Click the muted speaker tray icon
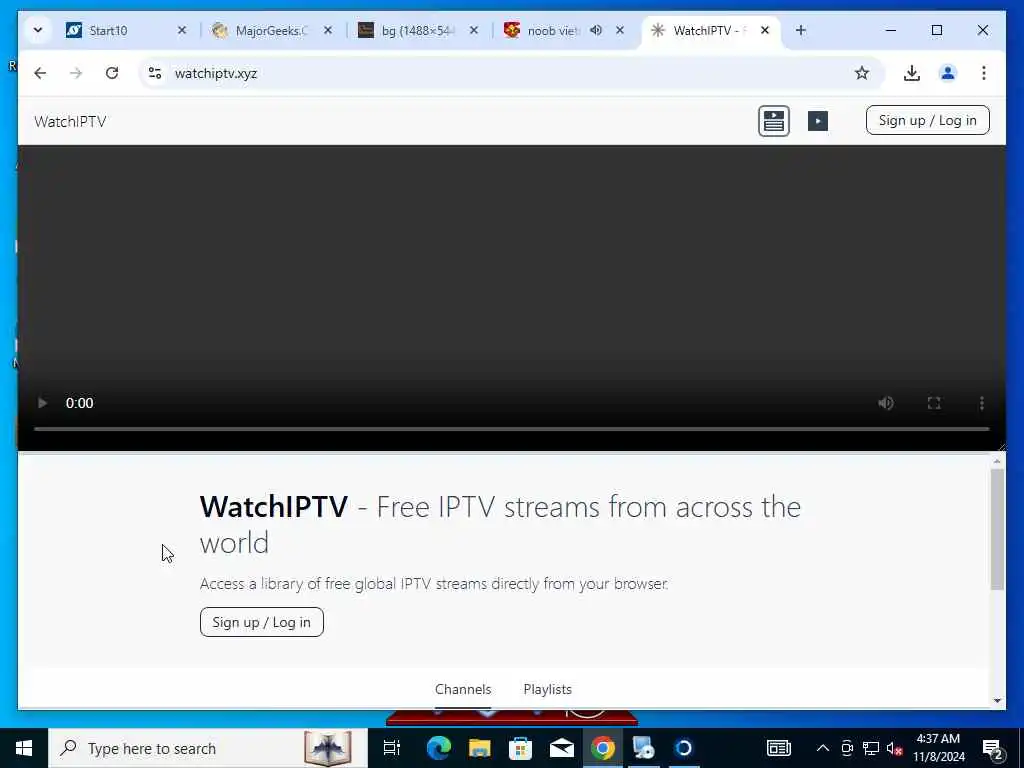This screenshot has height=768, width=1024. tap(894, 748)
